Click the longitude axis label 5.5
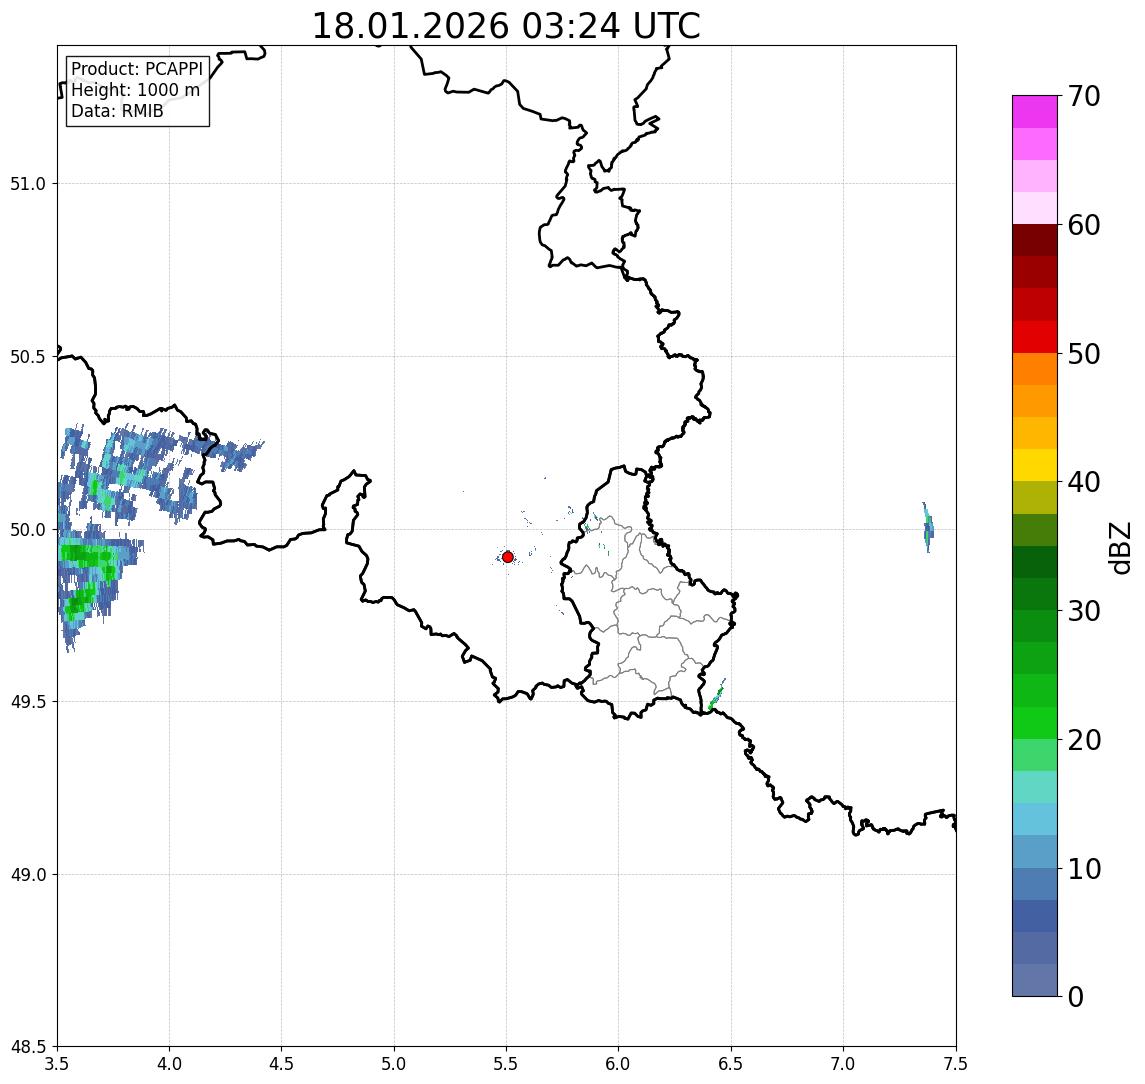This screenshot has height=1084, width=1145. (506, 1064)
